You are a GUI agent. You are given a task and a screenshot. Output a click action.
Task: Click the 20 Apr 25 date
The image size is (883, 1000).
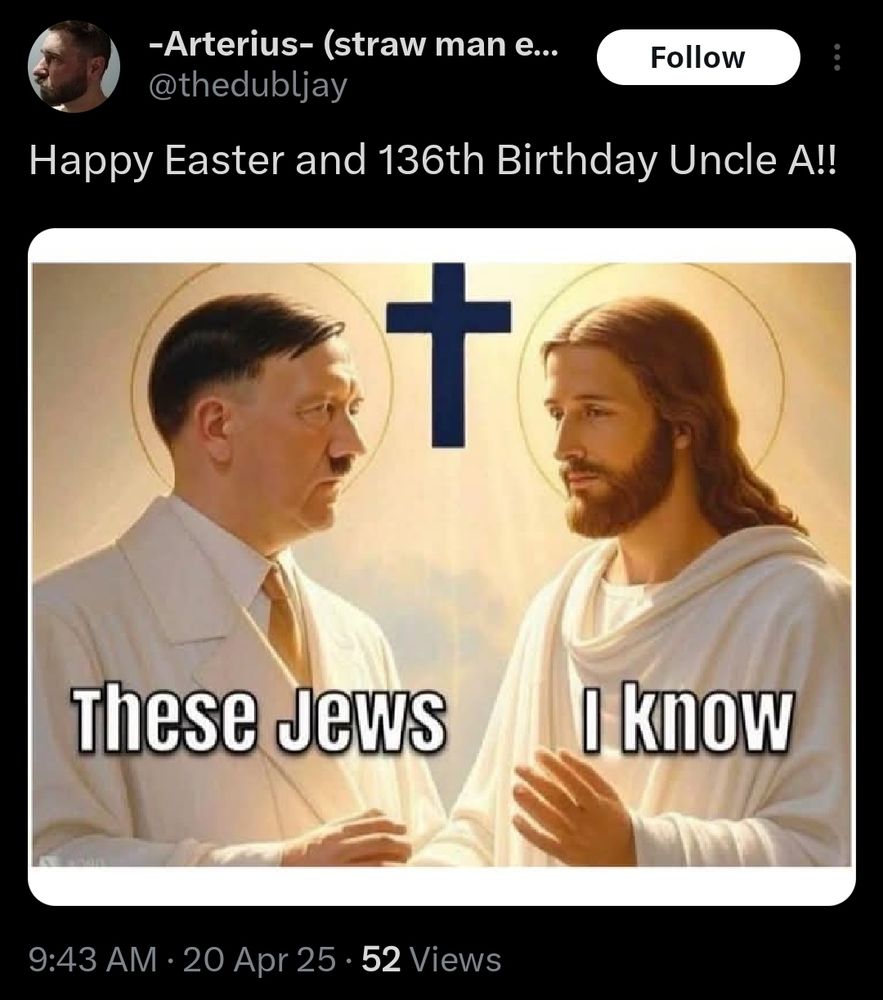[259, 959]
